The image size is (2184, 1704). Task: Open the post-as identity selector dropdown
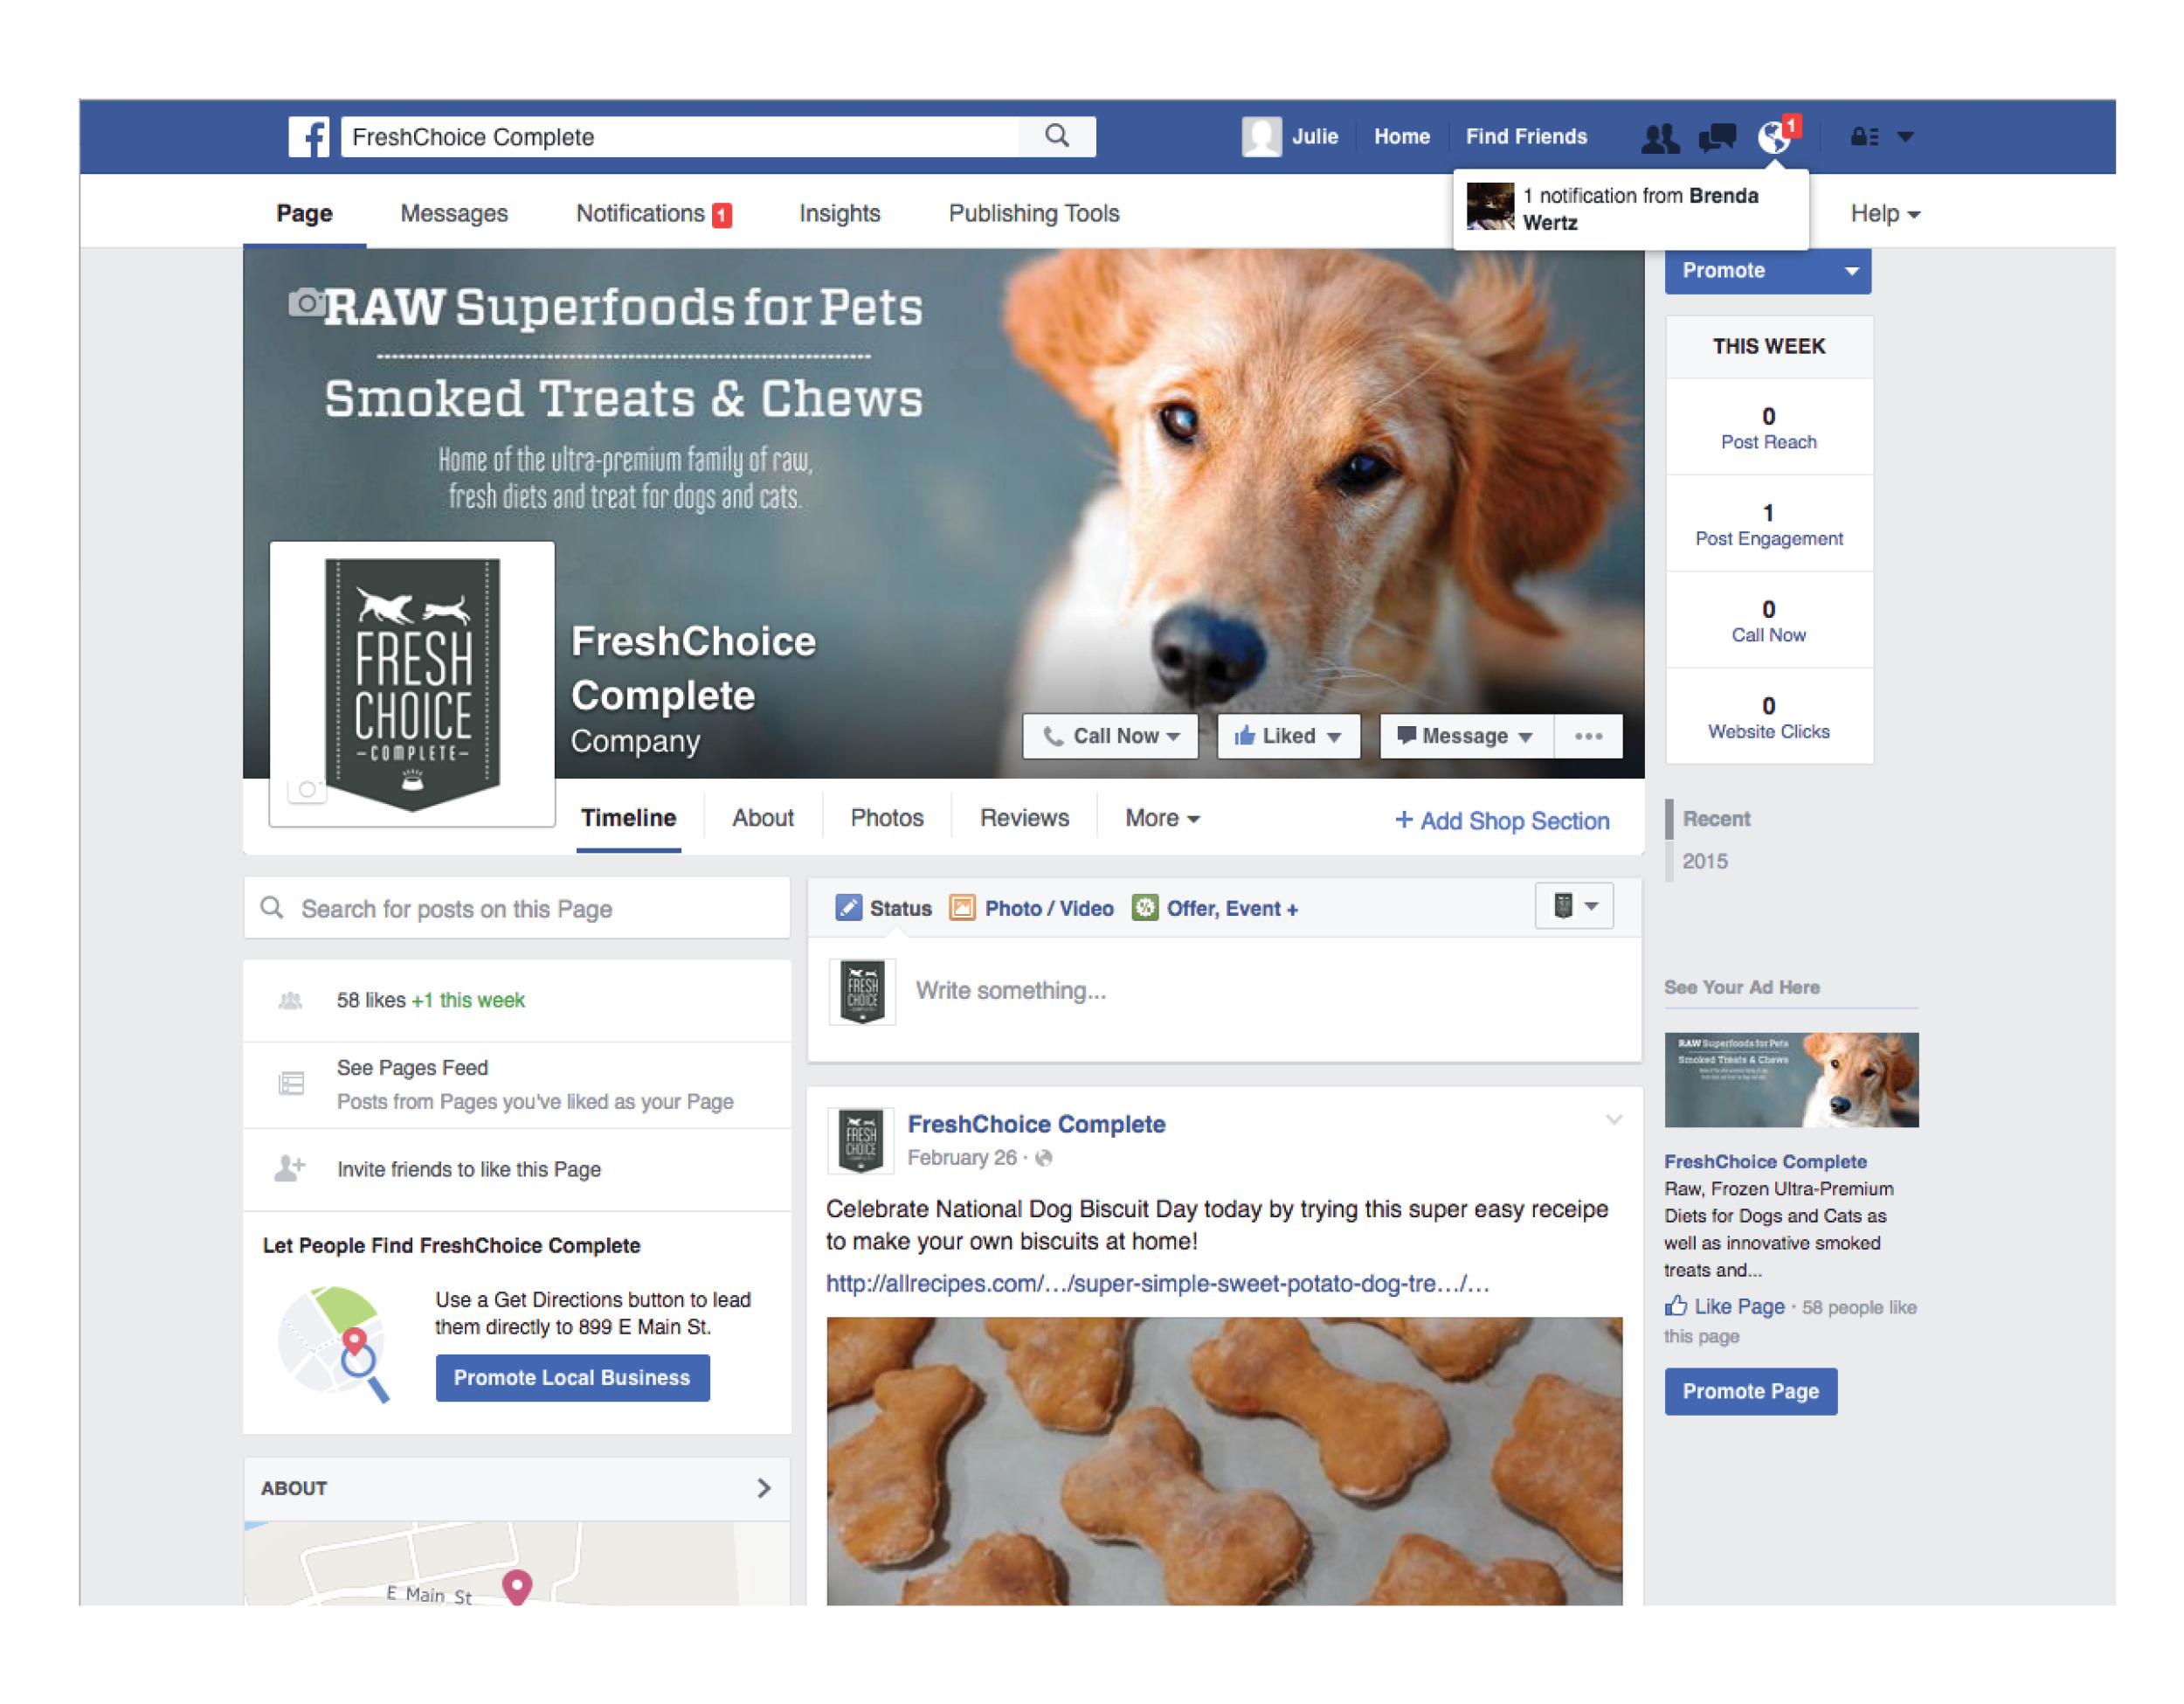click(1574, 906)
